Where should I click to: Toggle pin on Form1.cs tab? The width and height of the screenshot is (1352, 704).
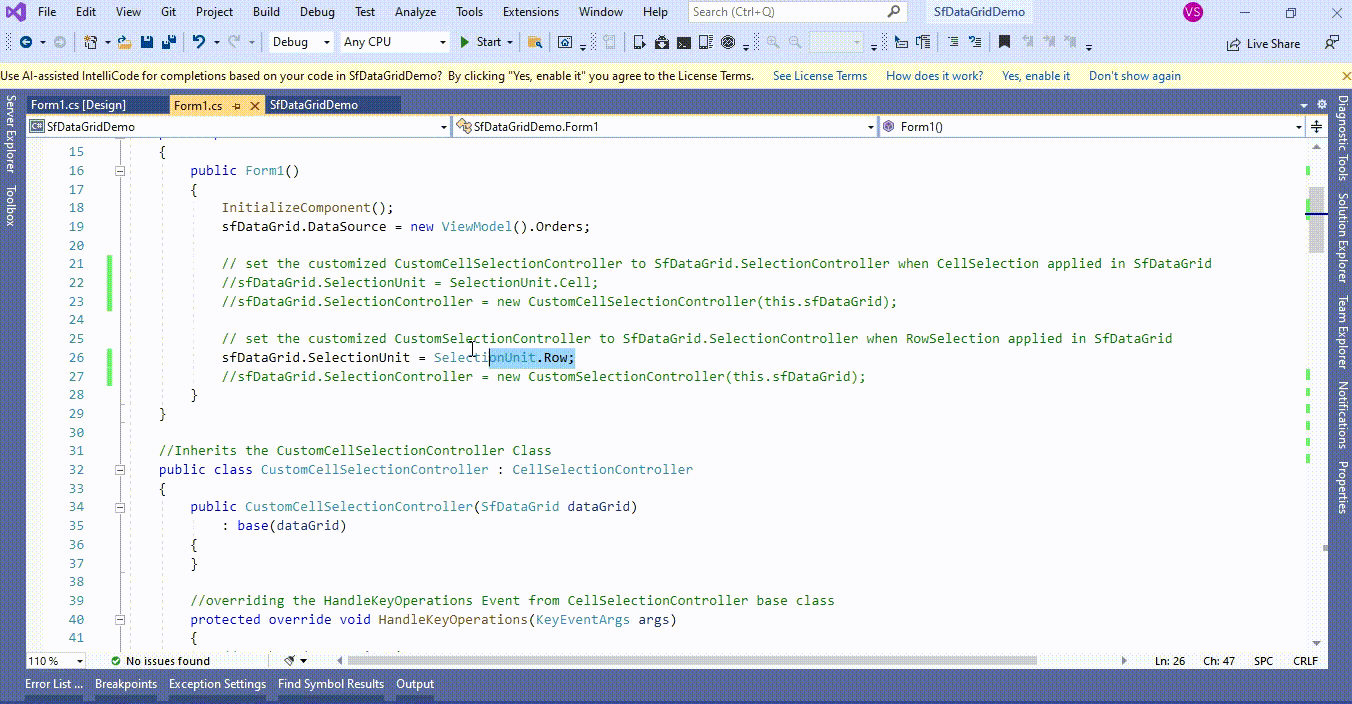click(x=236, y=105)
